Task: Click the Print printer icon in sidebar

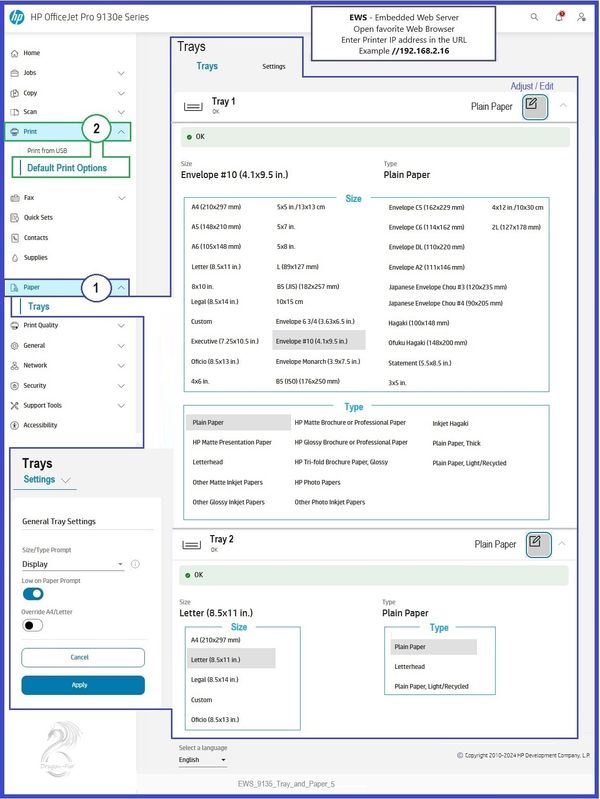Action: pyautogui.click(x=14, y=131)
